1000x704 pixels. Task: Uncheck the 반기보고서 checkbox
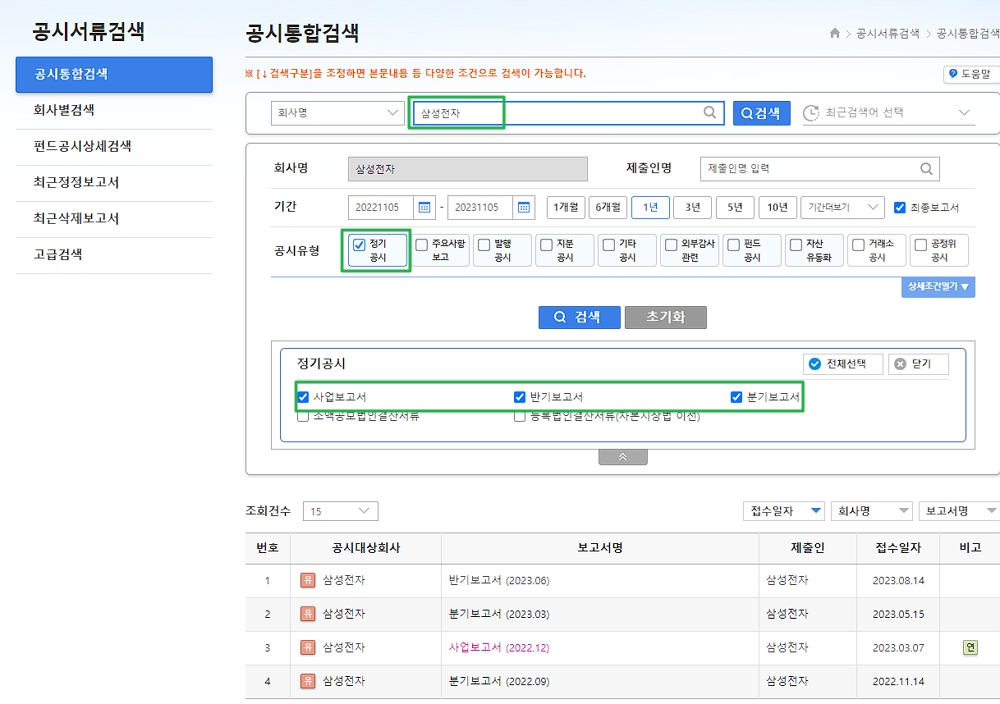(x=520, y=397)
